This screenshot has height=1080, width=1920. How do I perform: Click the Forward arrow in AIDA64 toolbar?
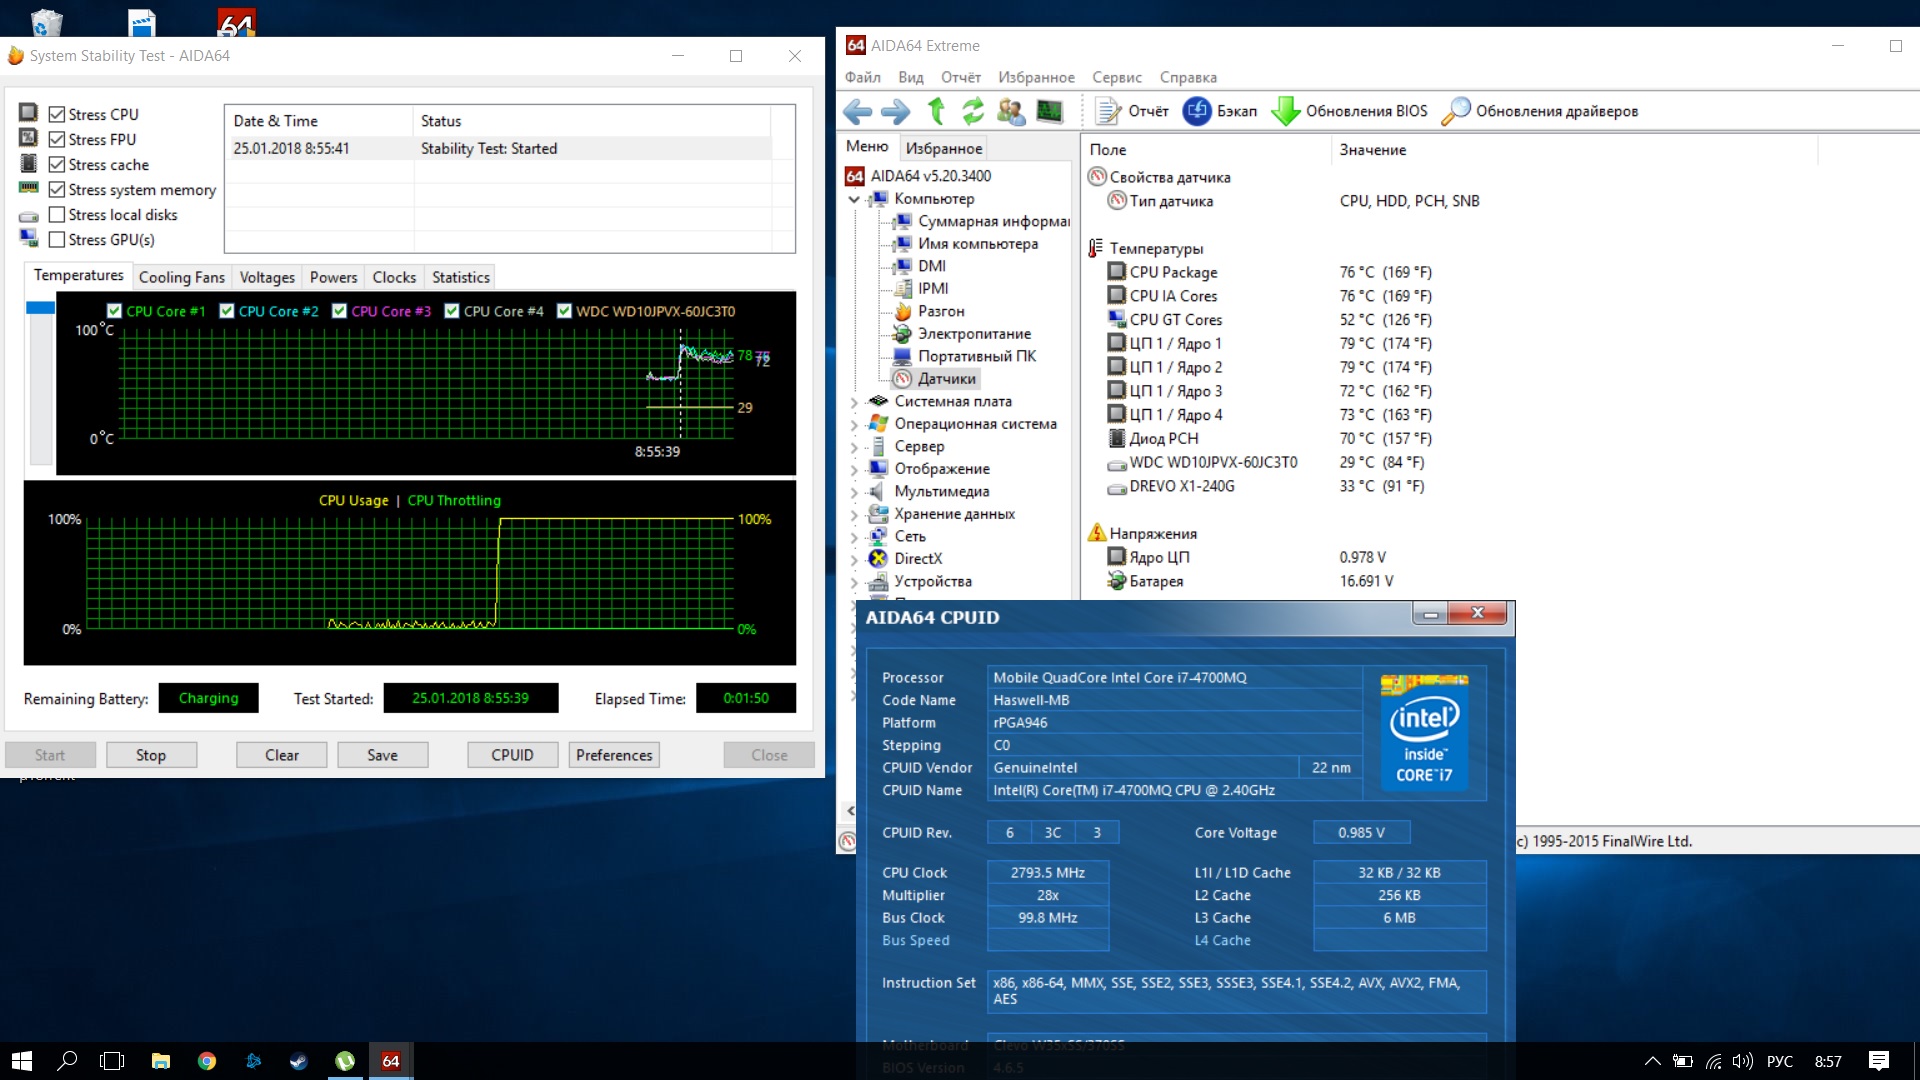coord(895,111)
